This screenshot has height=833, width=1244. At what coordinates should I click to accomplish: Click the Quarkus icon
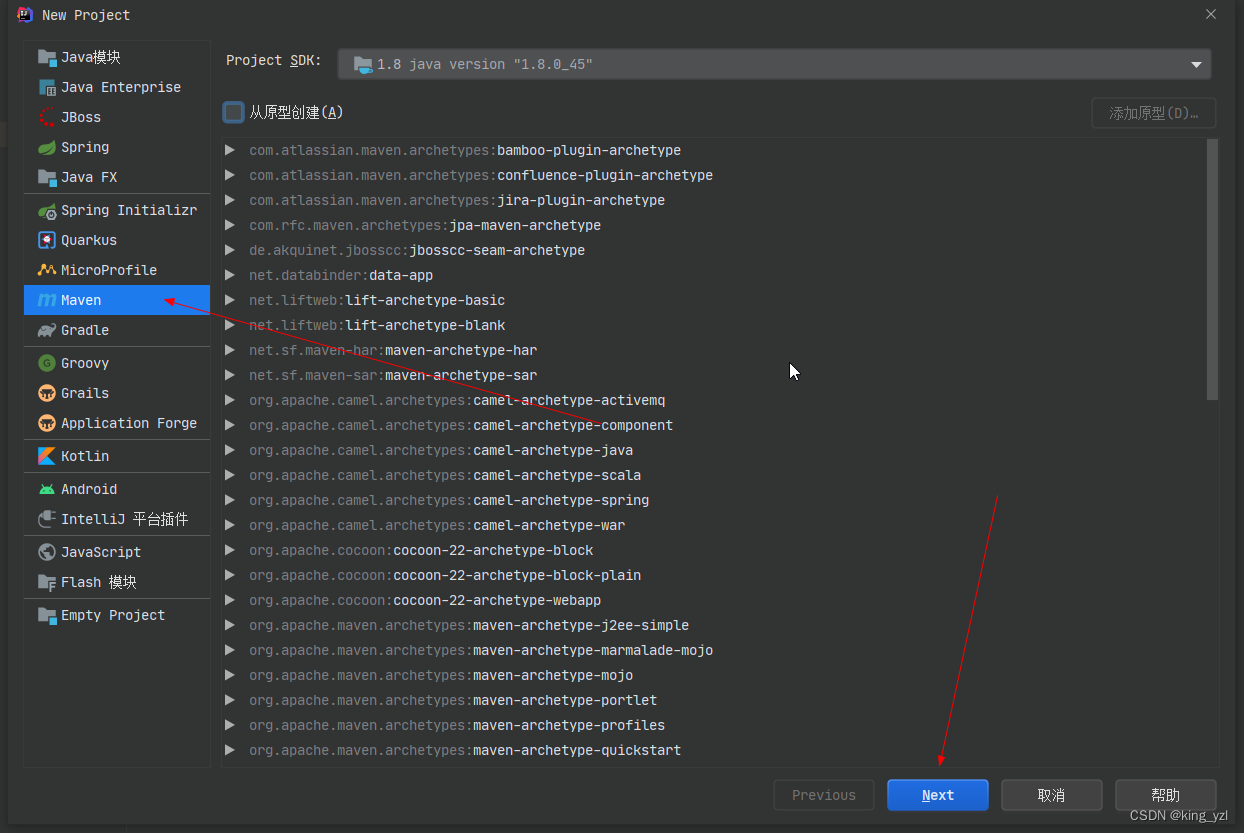tap(47, 240)
